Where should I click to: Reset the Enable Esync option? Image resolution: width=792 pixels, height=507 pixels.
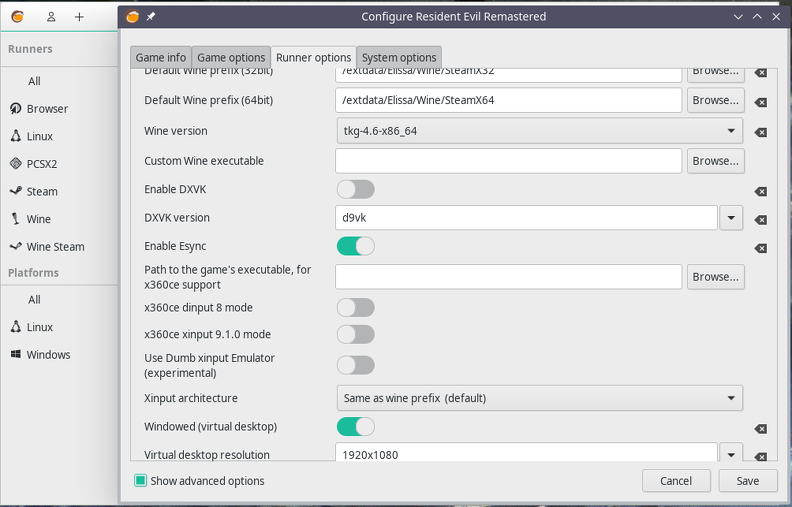click(761, 248)
